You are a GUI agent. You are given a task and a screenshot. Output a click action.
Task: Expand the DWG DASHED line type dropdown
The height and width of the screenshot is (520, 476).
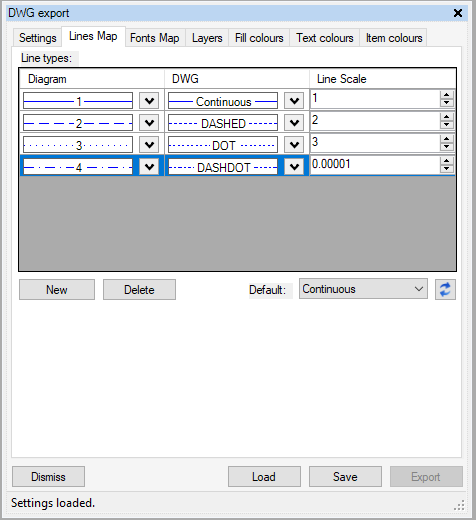click(294, 123)
